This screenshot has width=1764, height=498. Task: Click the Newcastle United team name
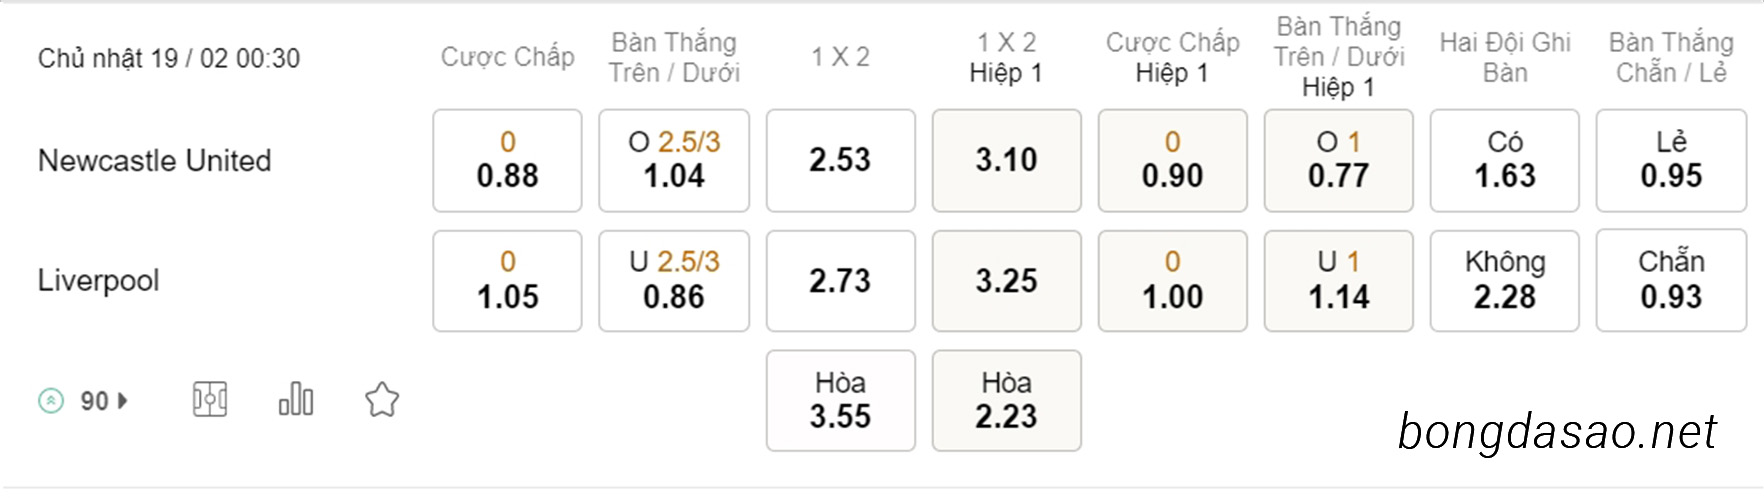coord(154,160)
